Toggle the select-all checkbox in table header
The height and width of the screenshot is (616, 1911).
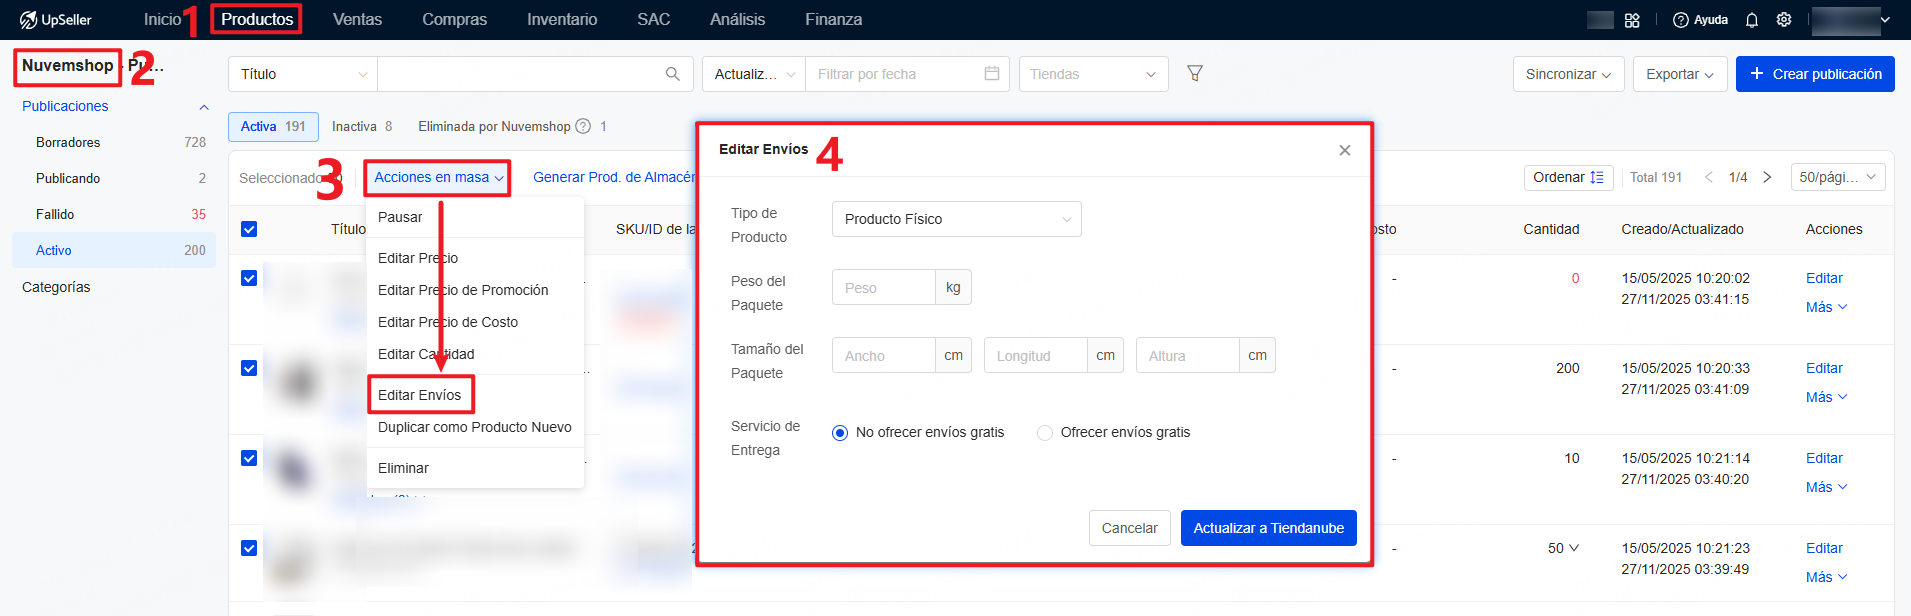249,229
